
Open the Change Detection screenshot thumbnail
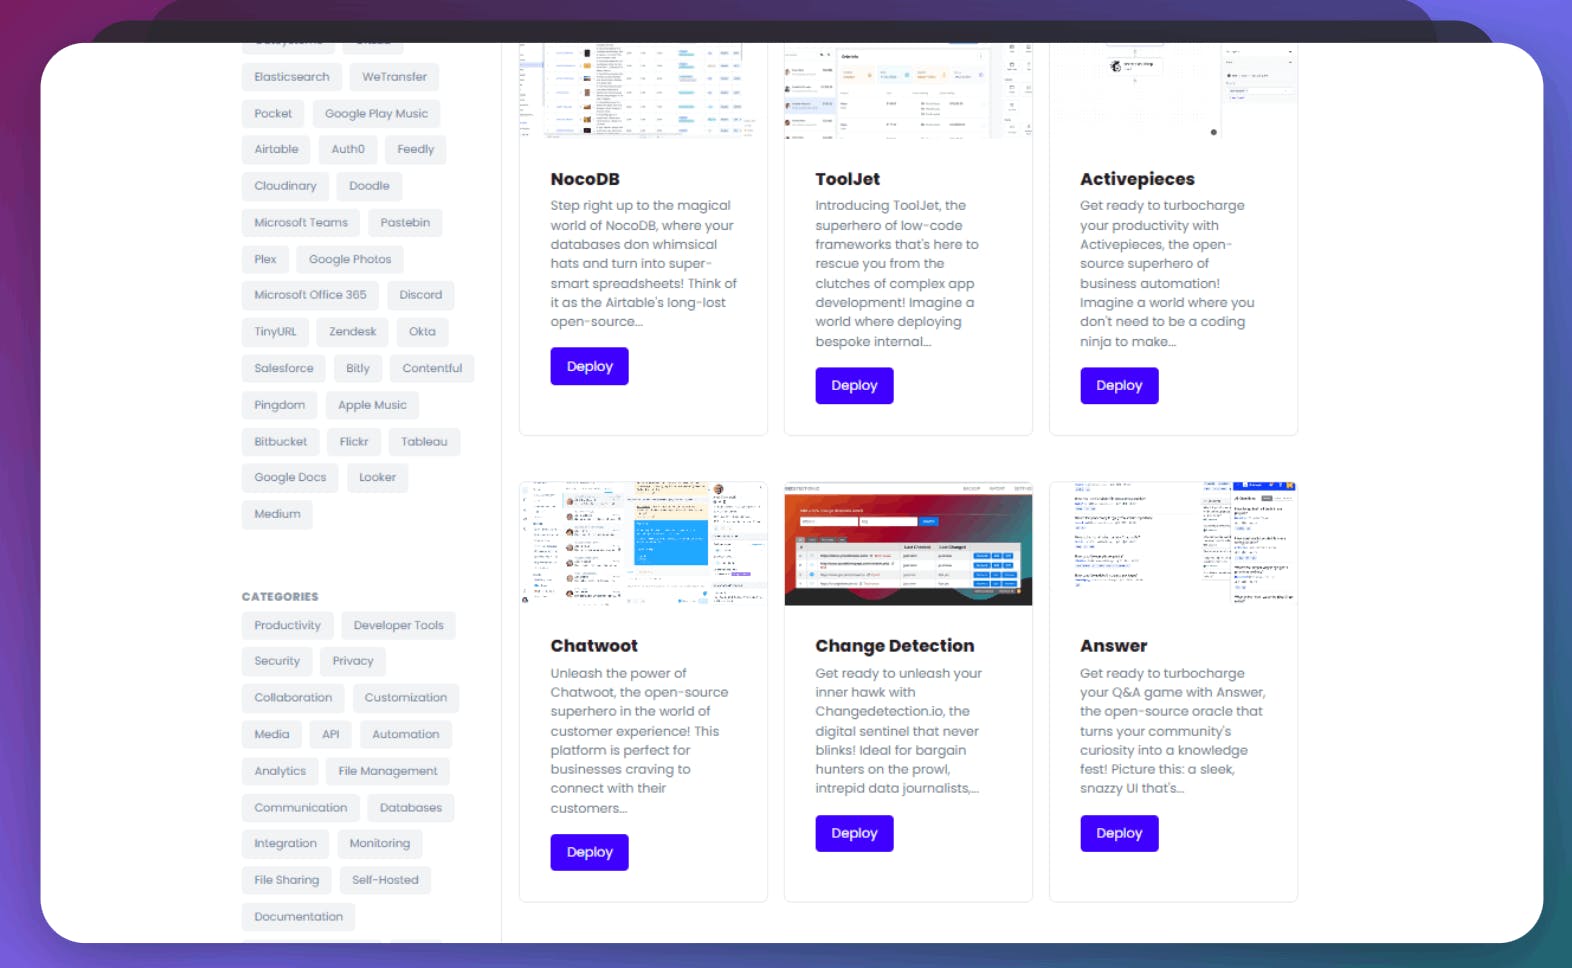pos(908,543)
